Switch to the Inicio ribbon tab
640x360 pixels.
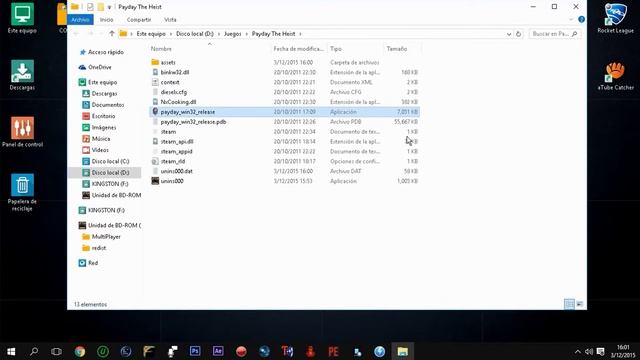[x=107, y=20]
